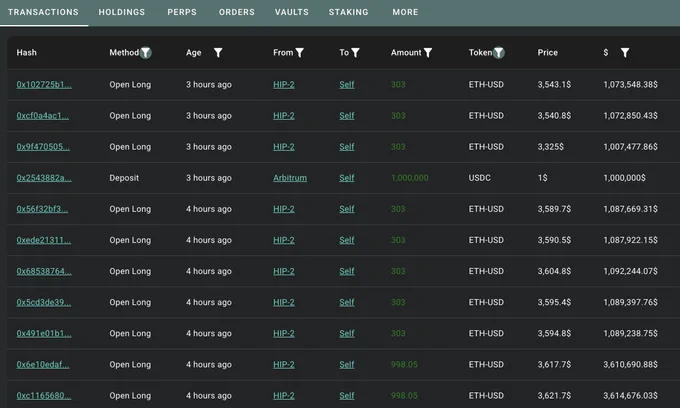
Task: Select the 998.05 amount in the 0x6e10edaf row
Action: click(x=404, y=365)
